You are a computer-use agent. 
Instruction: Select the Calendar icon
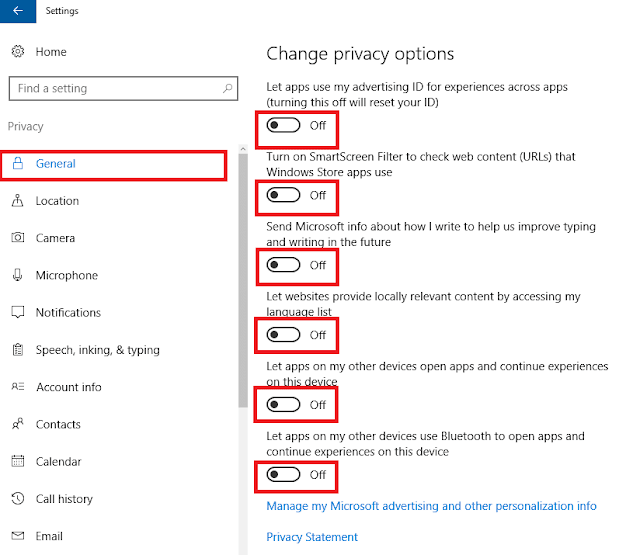[x=18, y=461]
